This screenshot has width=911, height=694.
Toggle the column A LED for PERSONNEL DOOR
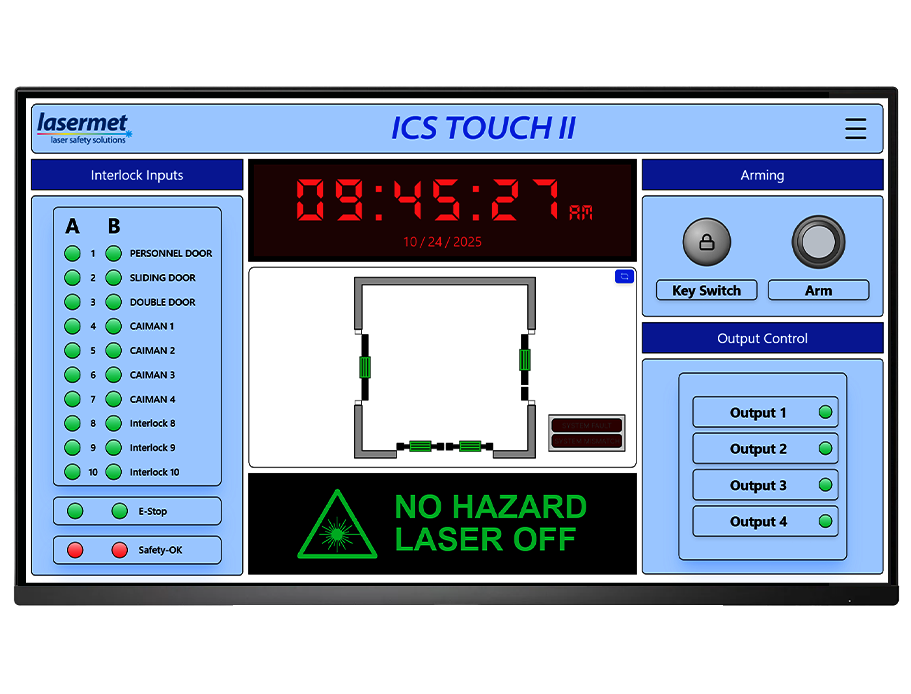click(72, 253)
